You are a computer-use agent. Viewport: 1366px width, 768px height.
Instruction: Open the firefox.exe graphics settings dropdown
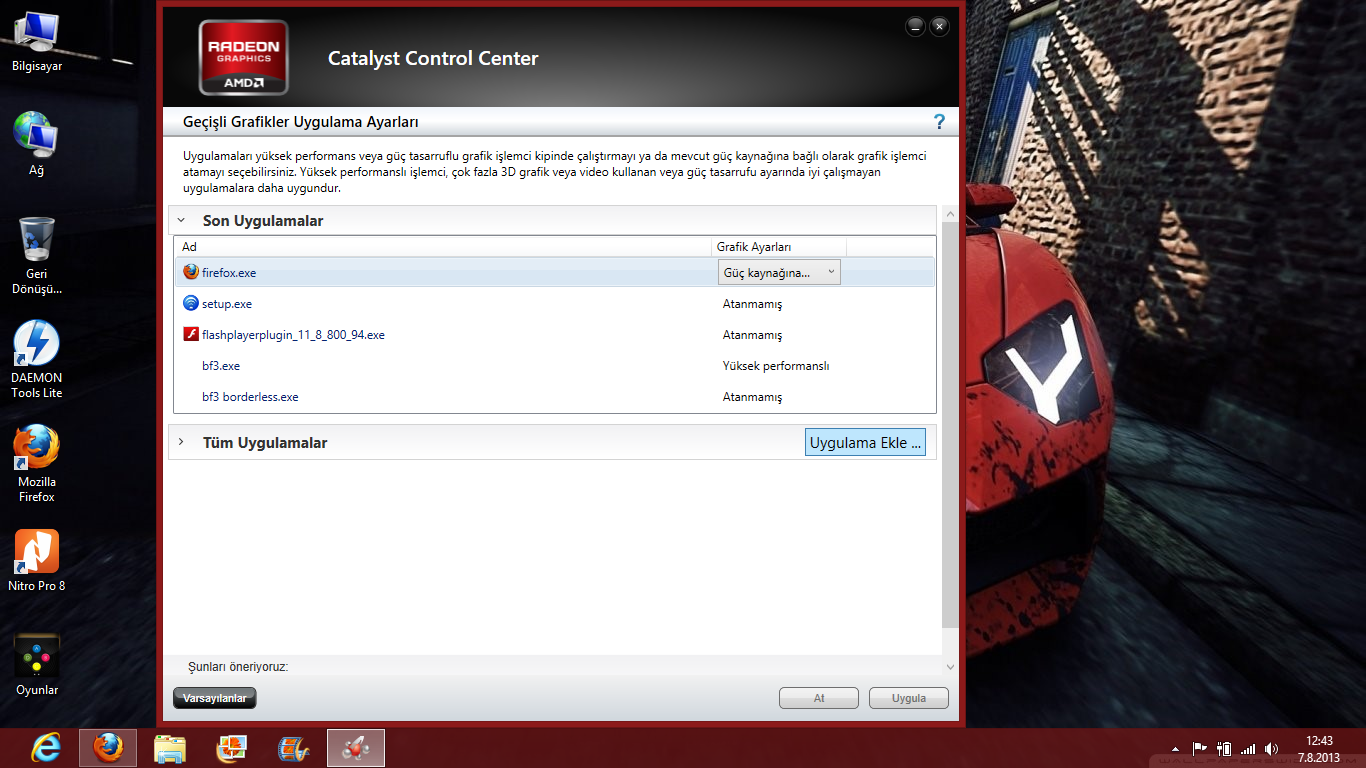click(779, 272)
